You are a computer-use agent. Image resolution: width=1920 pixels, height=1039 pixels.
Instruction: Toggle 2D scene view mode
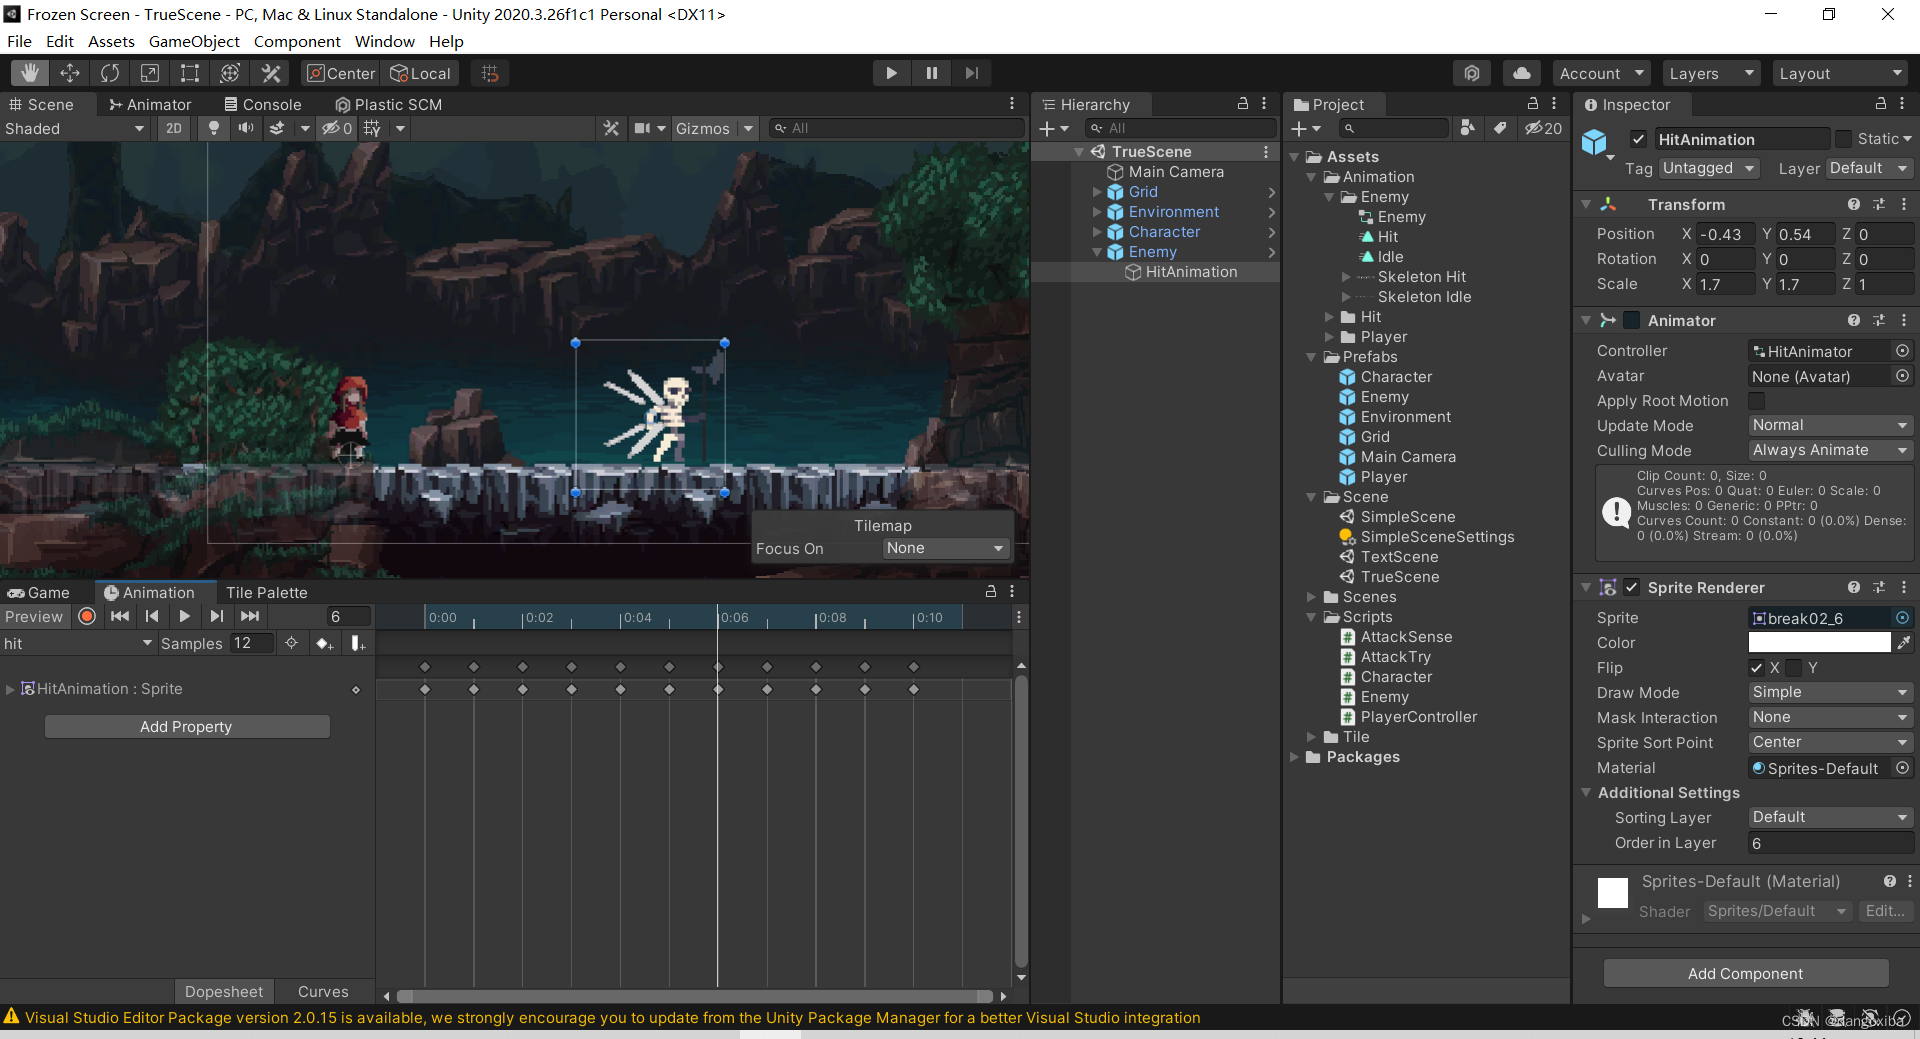coord(174,128)
